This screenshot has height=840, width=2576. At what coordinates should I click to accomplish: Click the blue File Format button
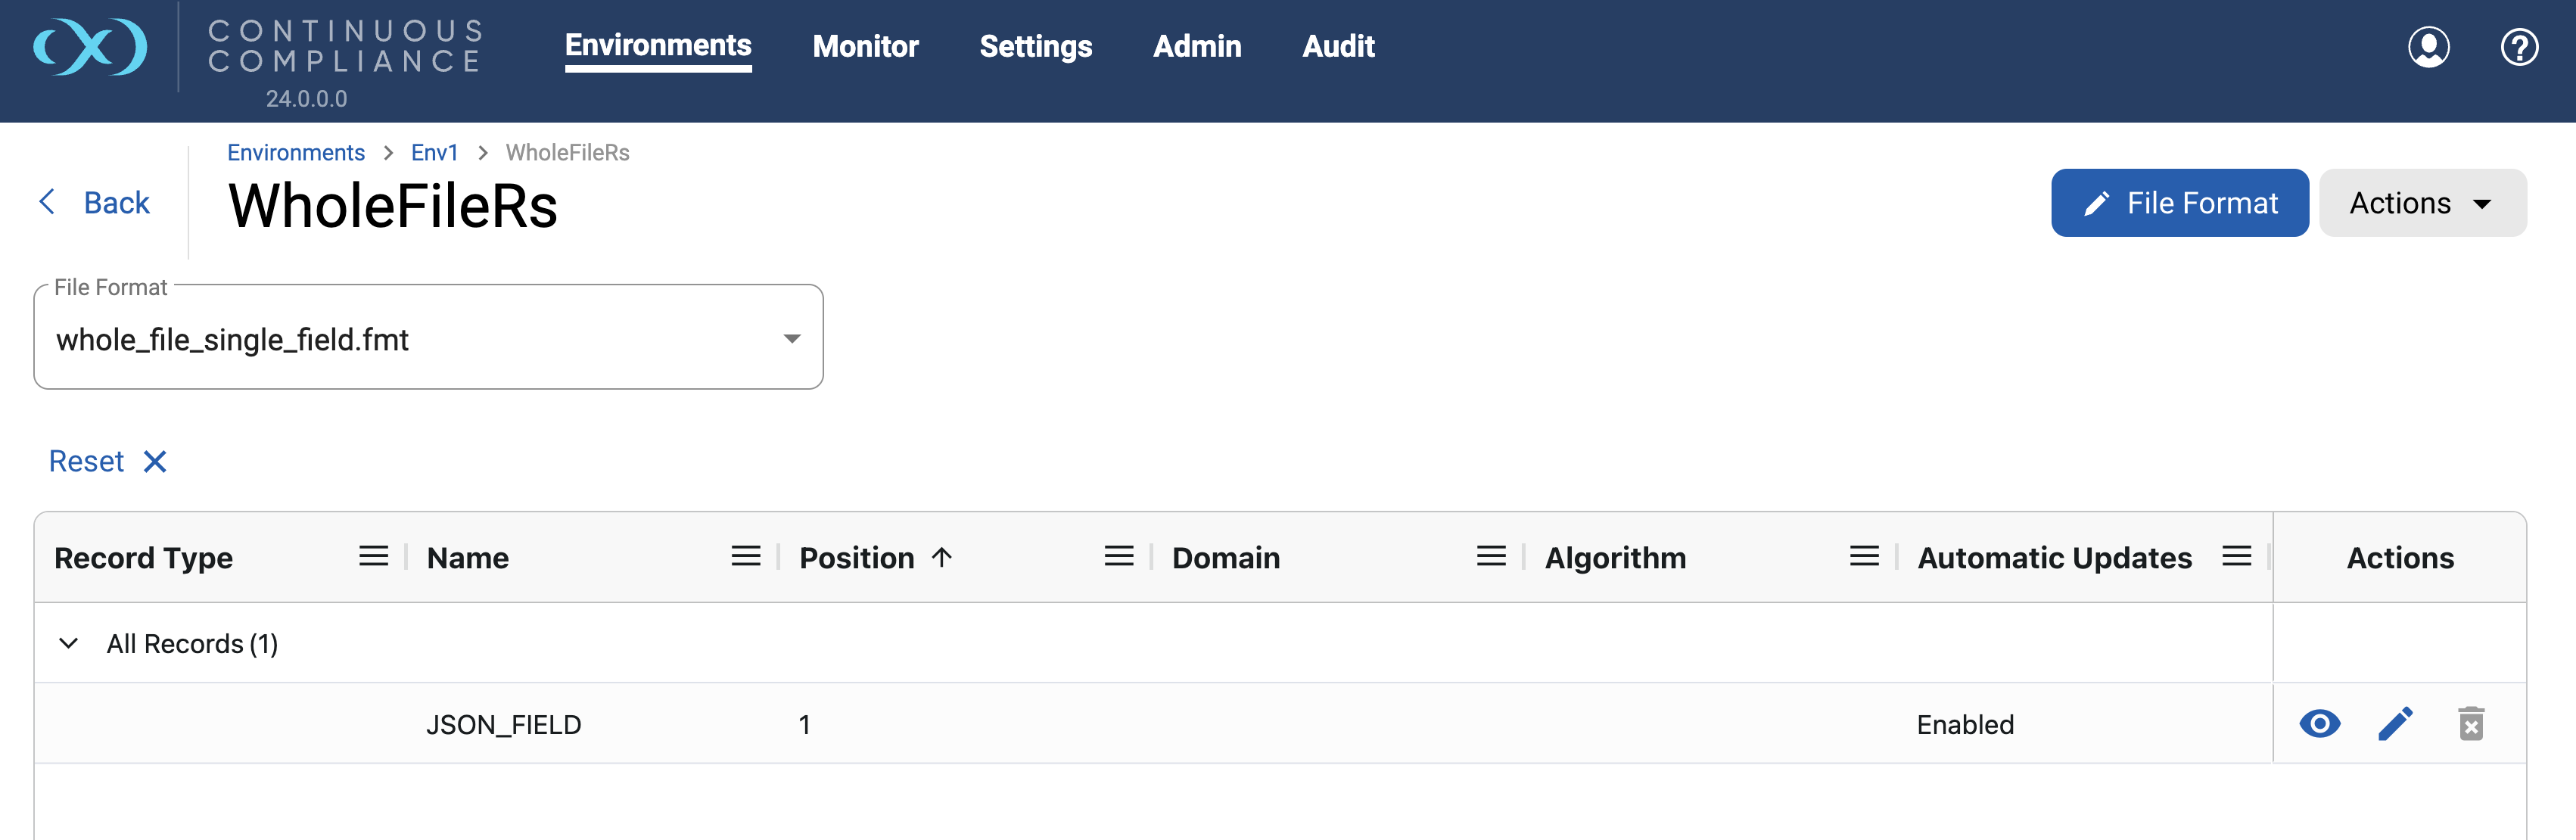(2179, 203)
